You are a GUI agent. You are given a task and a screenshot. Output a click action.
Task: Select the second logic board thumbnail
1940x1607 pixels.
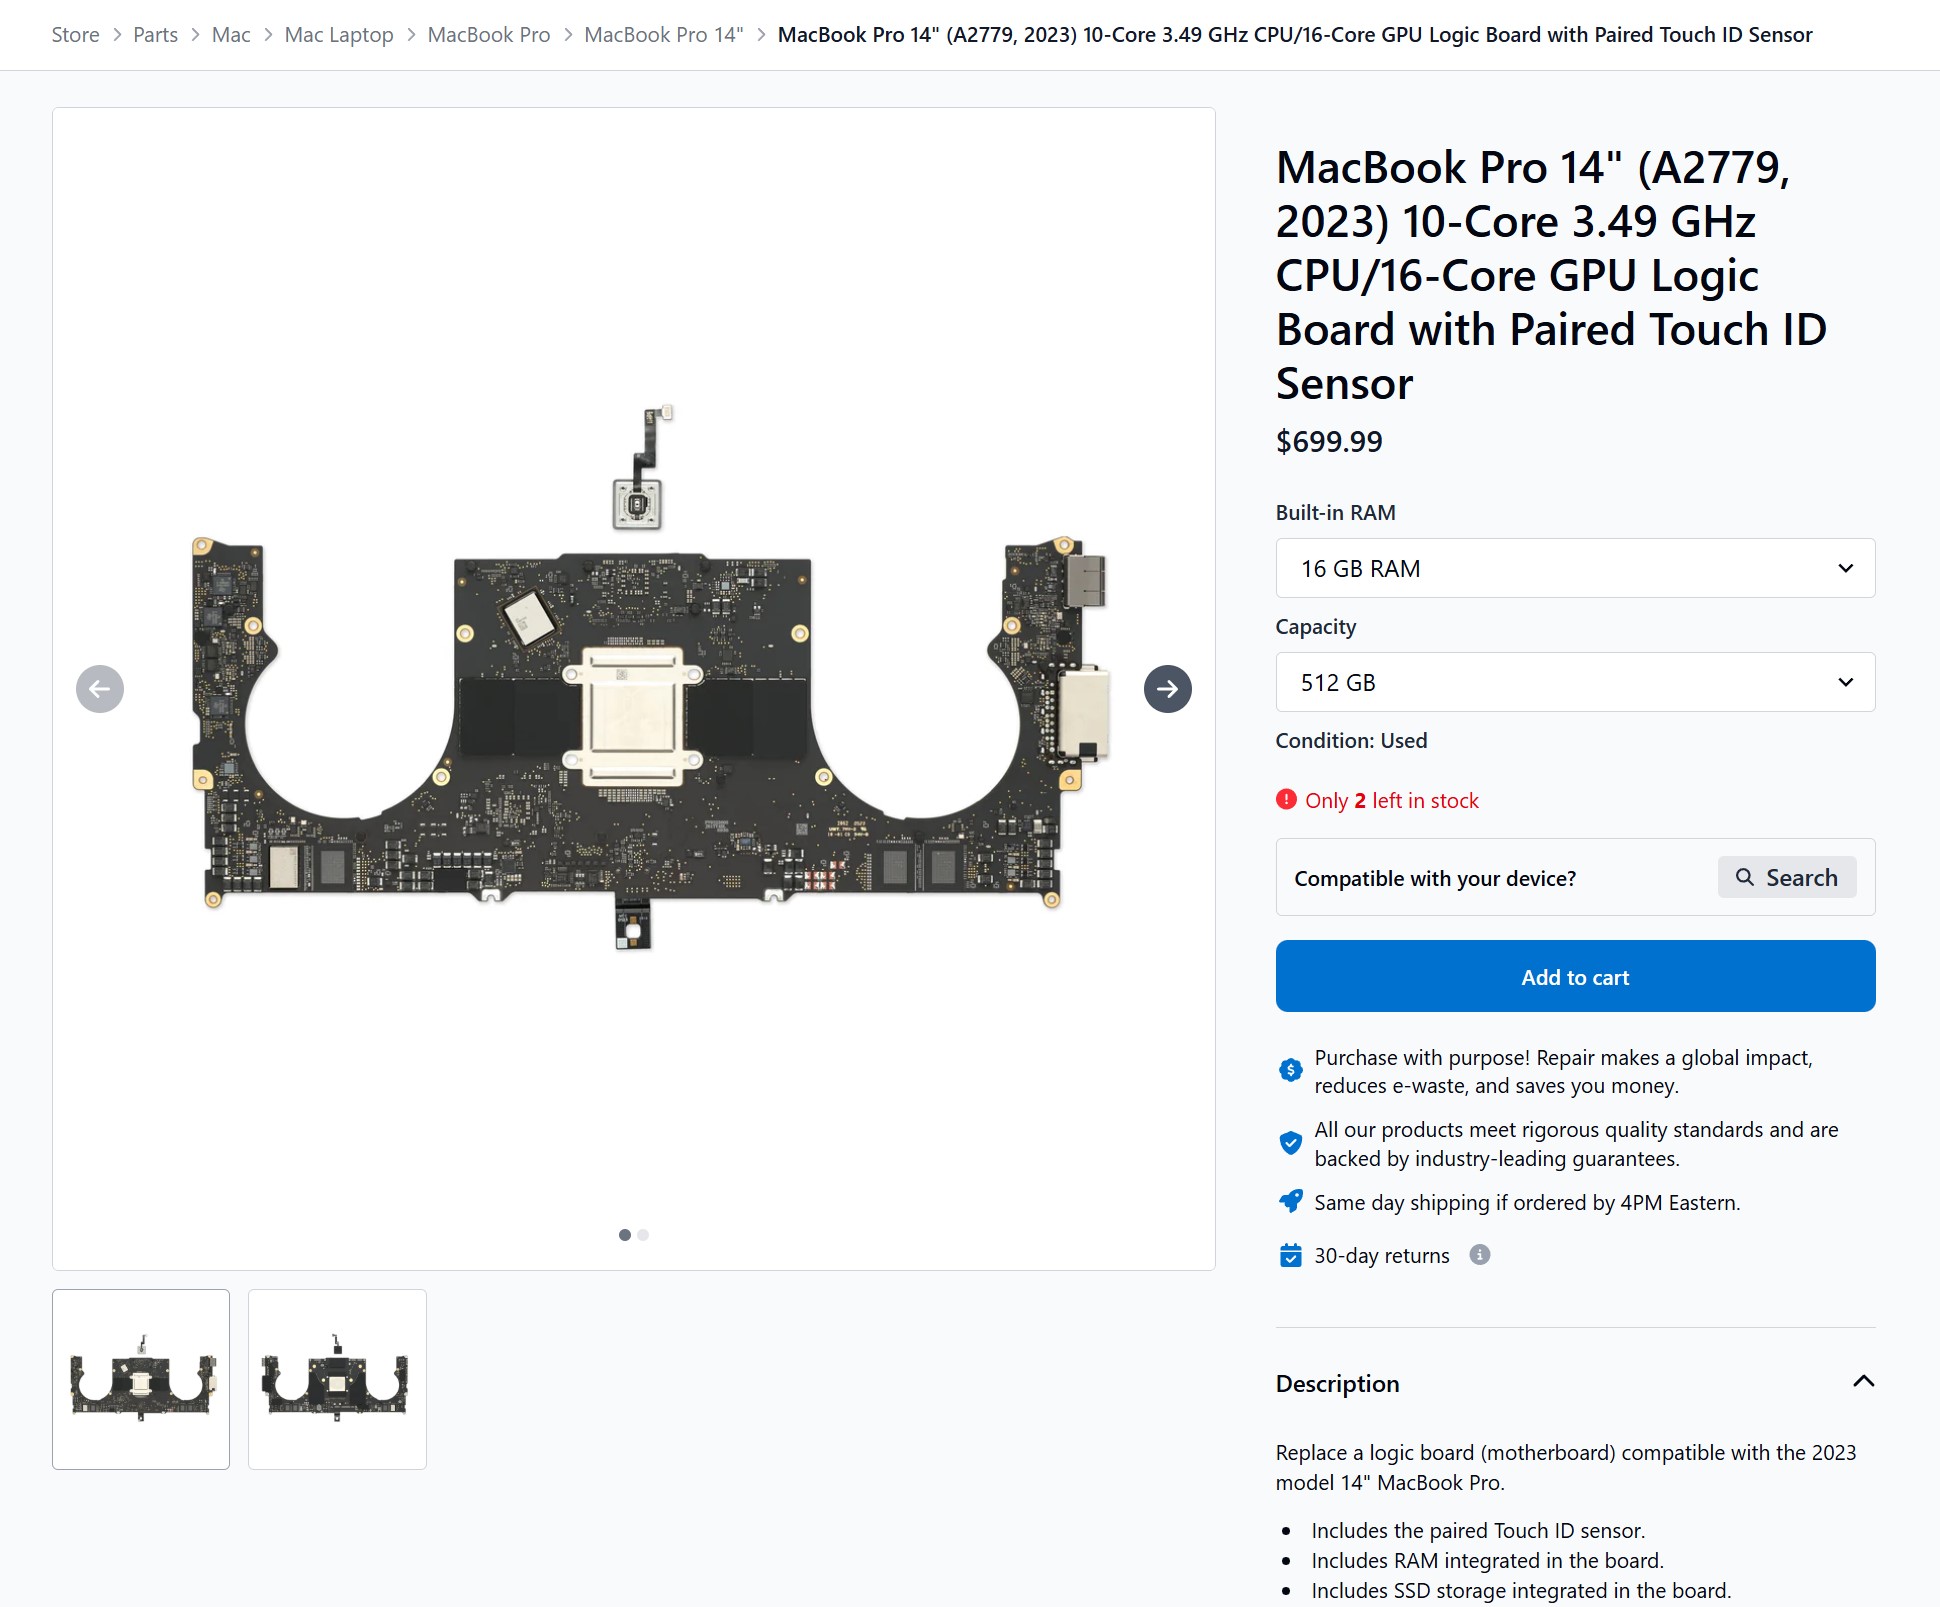coord(337,1380)
